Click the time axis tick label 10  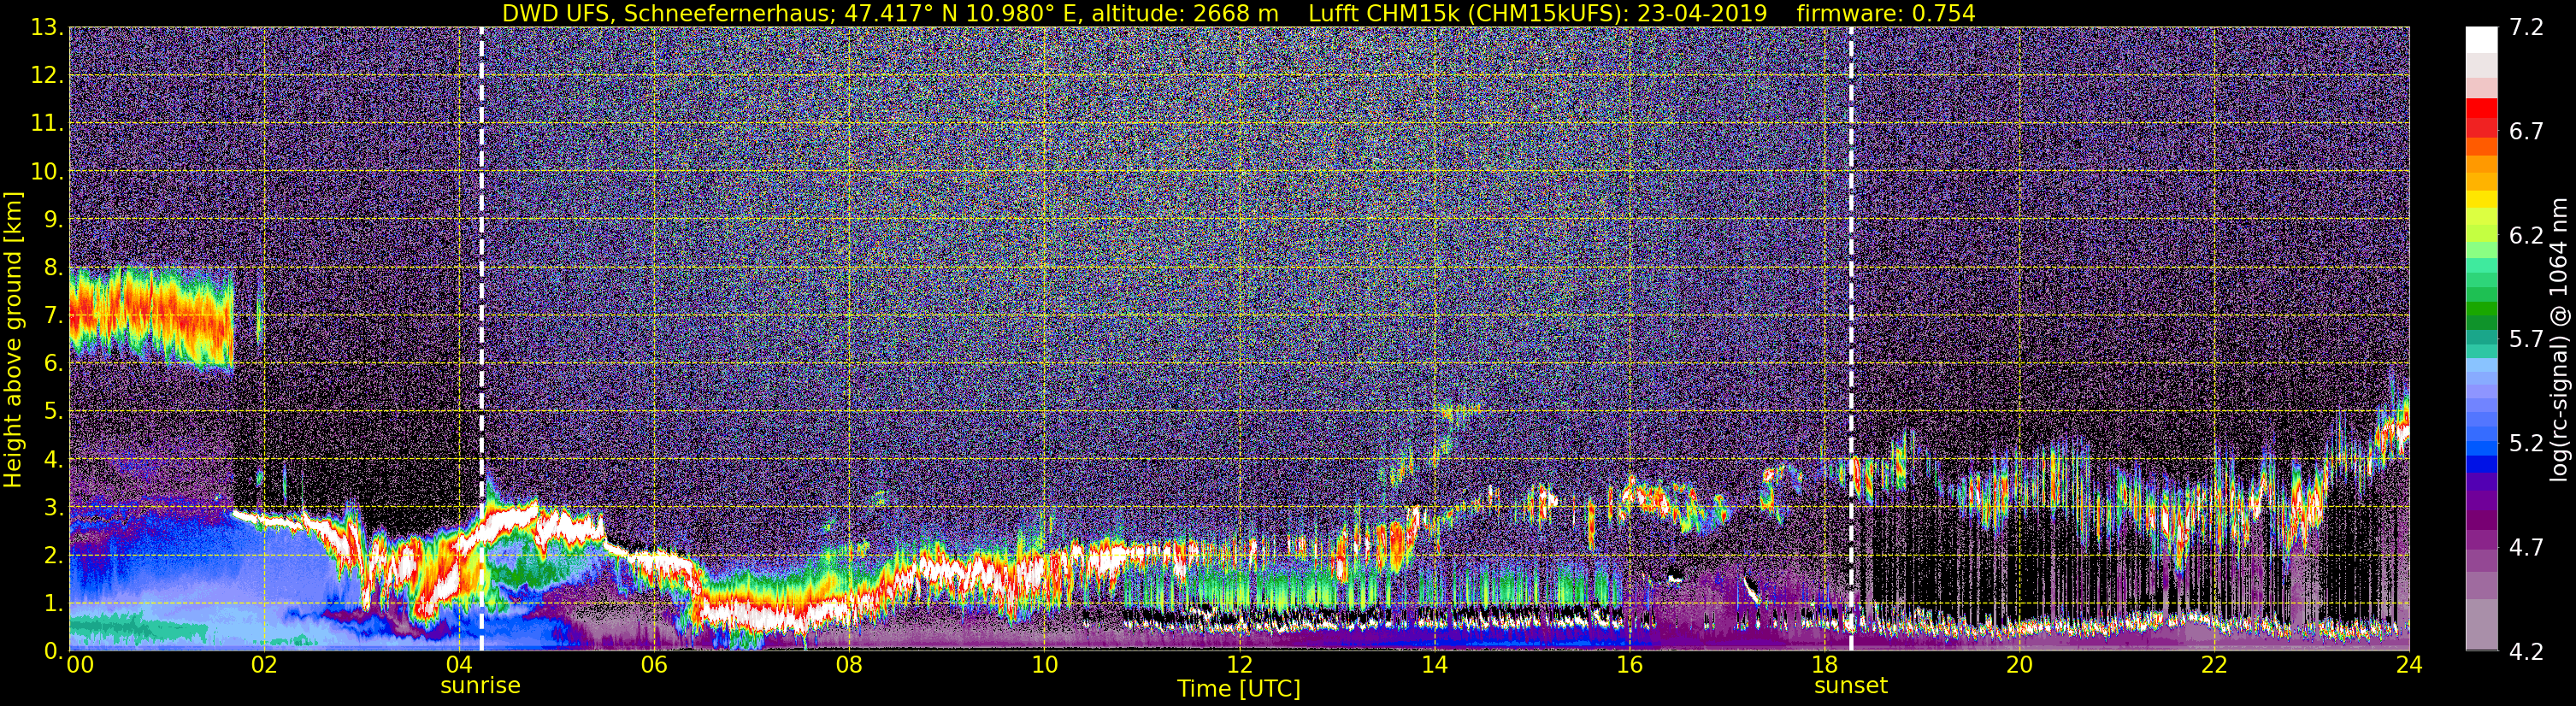tap(1044, 666)
